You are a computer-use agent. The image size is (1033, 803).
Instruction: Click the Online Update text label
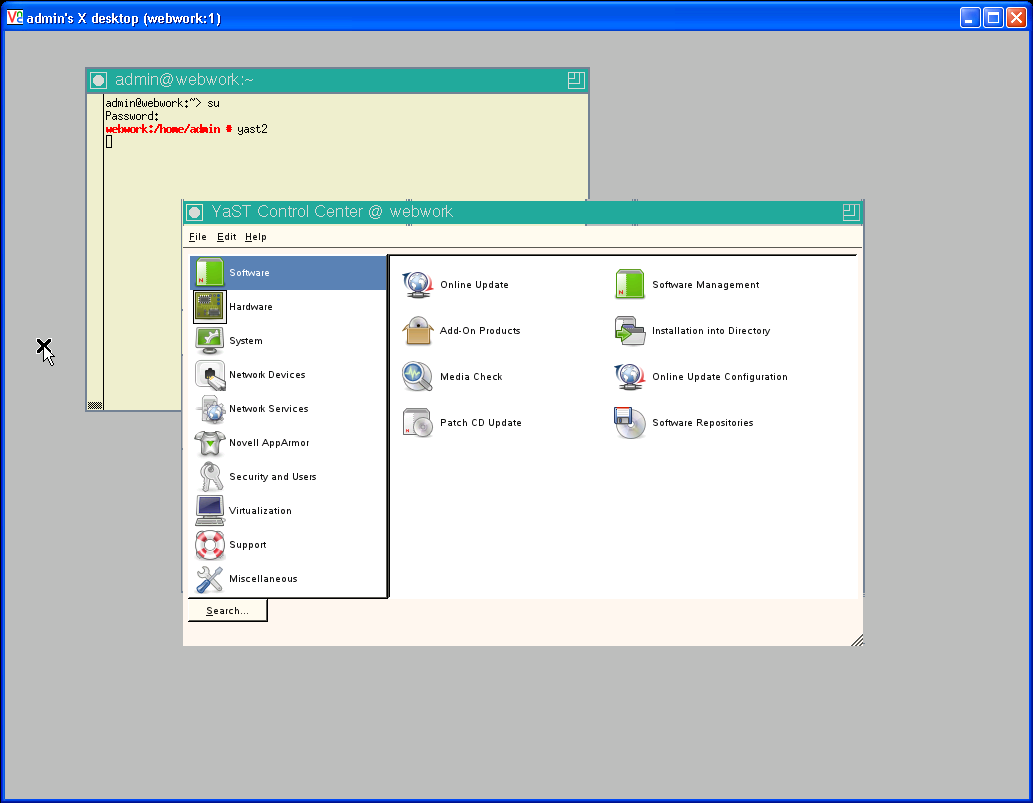click(474, 285)
